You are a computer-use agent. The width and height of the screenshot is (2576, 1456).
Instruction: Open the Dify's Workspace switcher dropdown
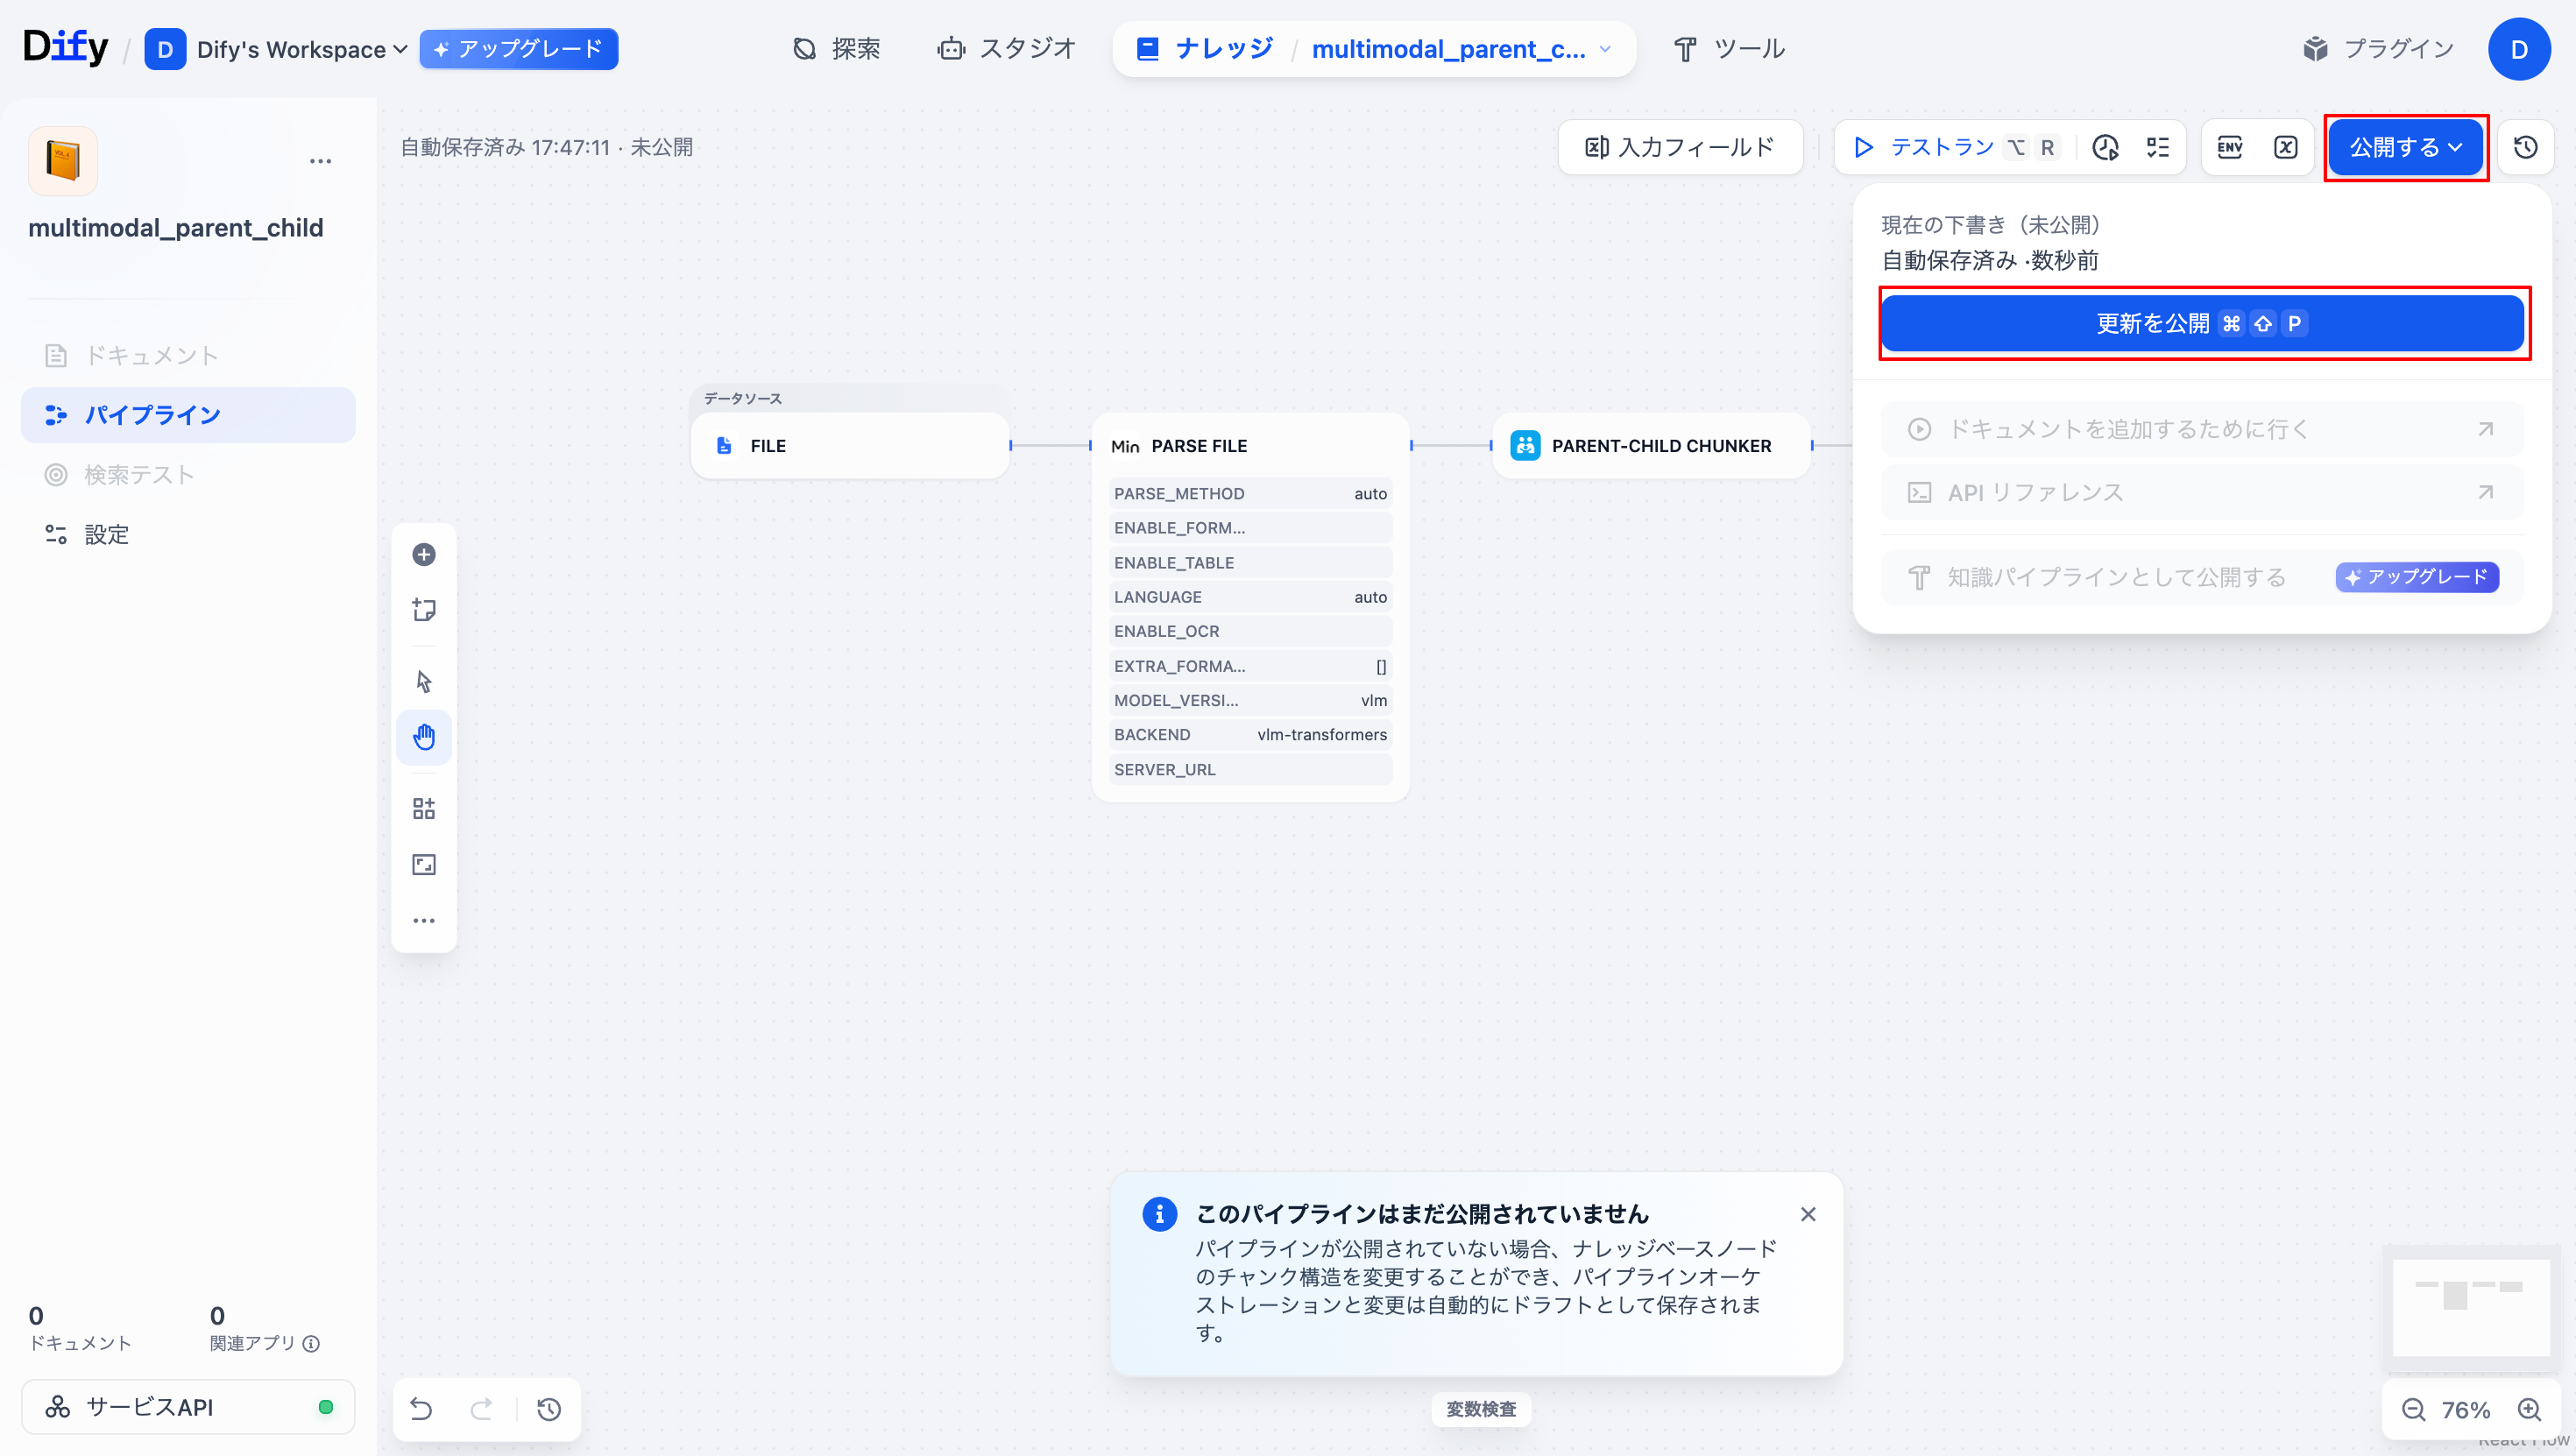pos(300,49)
